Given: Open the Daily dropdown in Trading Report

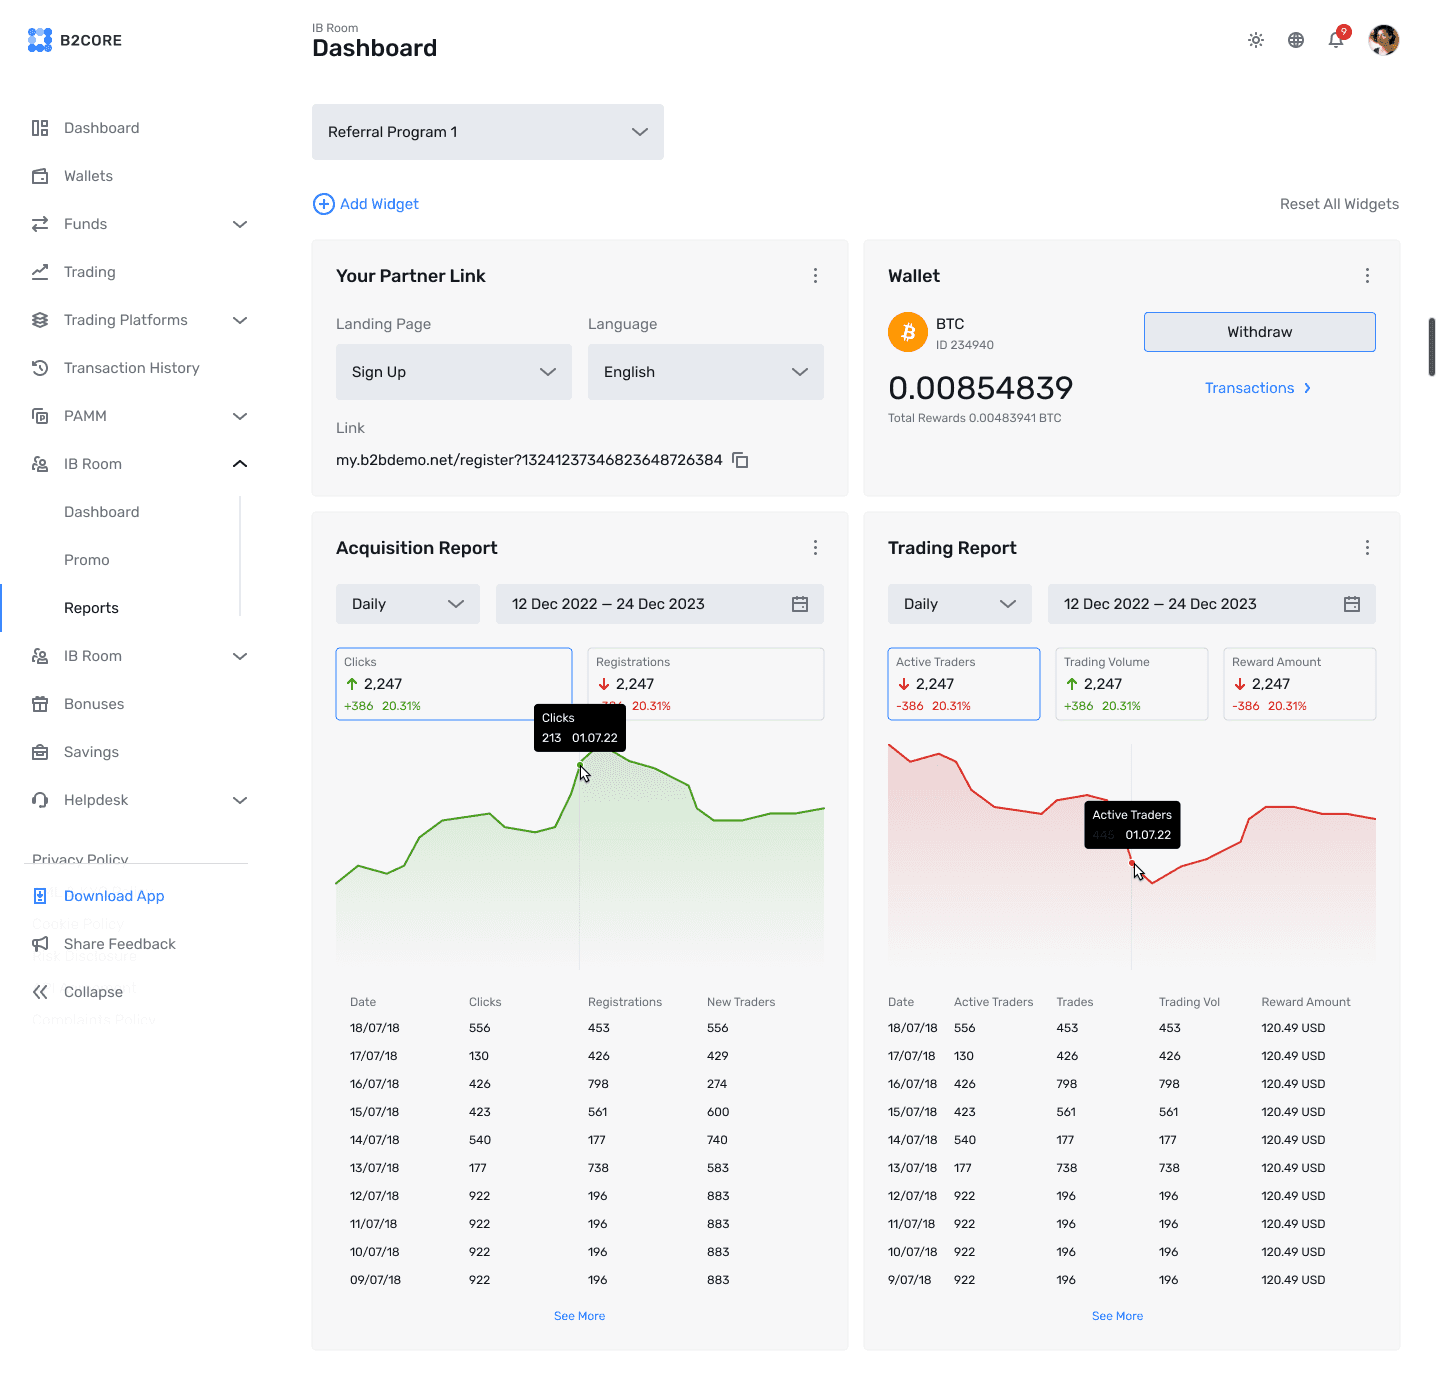Looking at the screenshot, I should (x=958, y=604).
